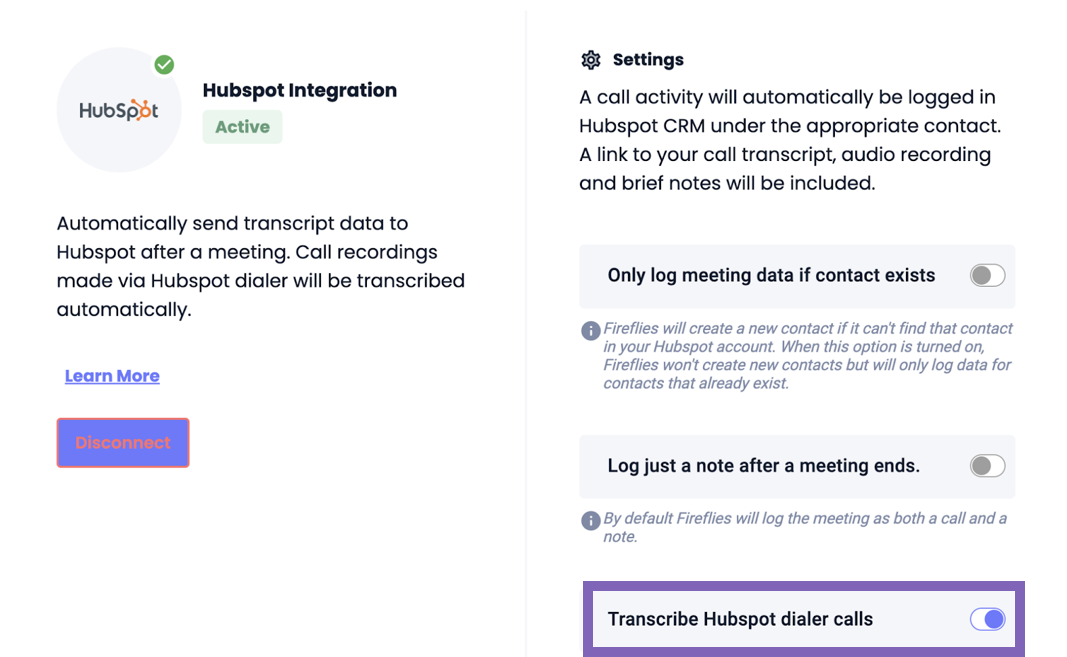Open the Learn More link
The width and height of the screenshot is (1067, 657).
[x=111, y=375]
